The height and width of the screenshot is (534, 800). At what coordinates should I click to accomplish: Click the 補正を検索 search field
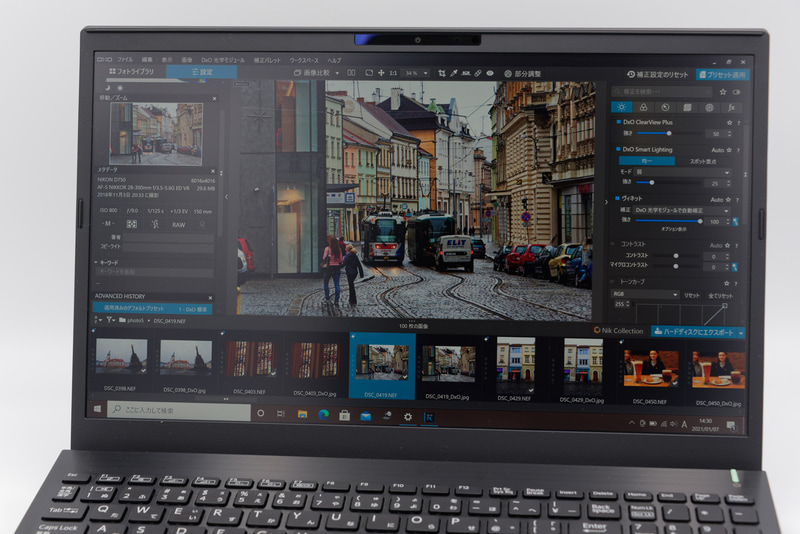tap(662, 92)
